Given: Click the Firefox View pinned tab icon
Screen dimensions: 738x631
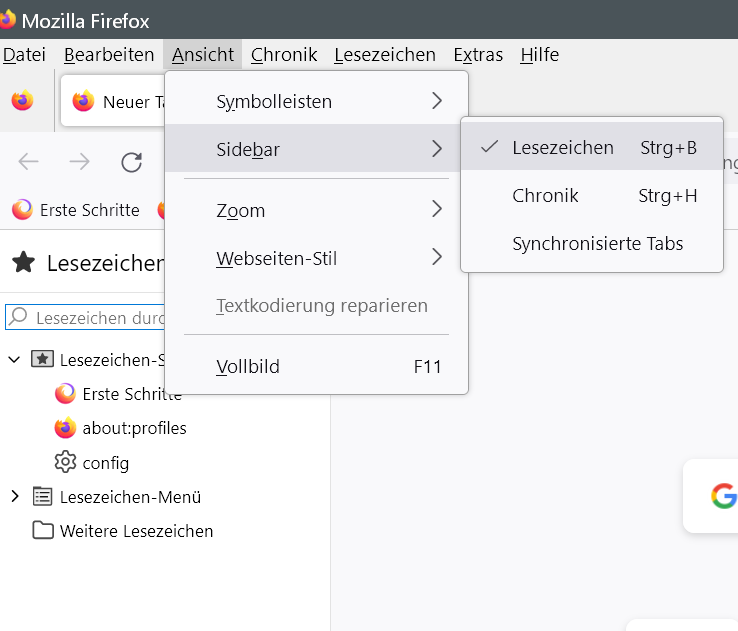Looking at the screenshot, I should pos(22,101).
